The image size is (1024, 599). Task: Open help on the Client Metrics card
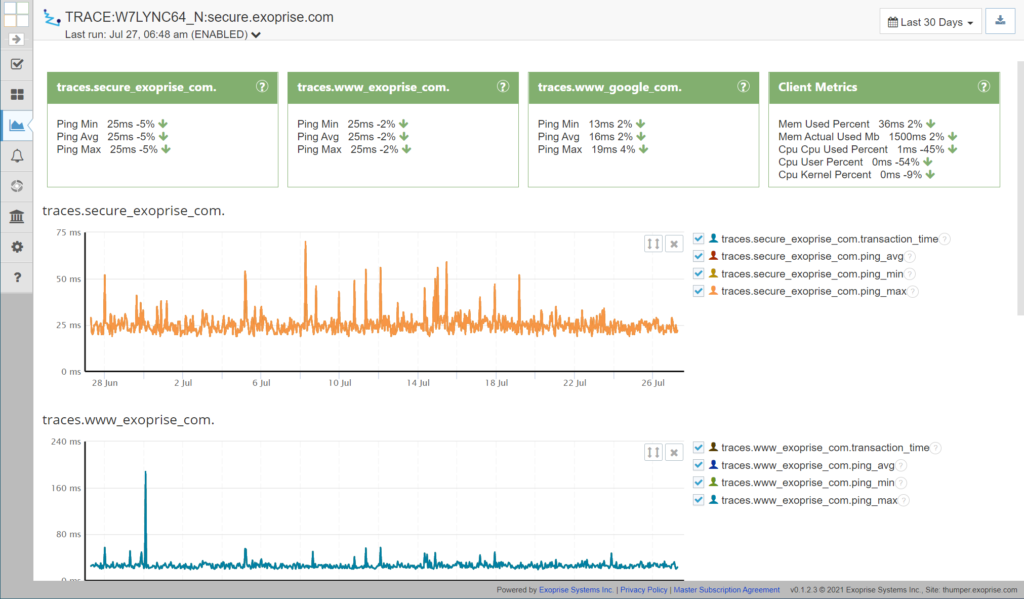(x=984, y=87)
